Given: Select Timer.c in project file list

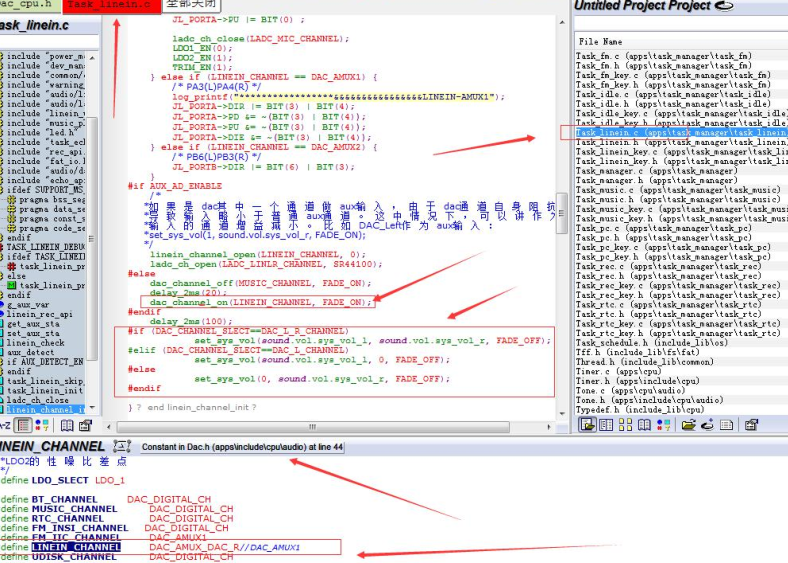Looking at the screenshot, I should tap(681, 371).
